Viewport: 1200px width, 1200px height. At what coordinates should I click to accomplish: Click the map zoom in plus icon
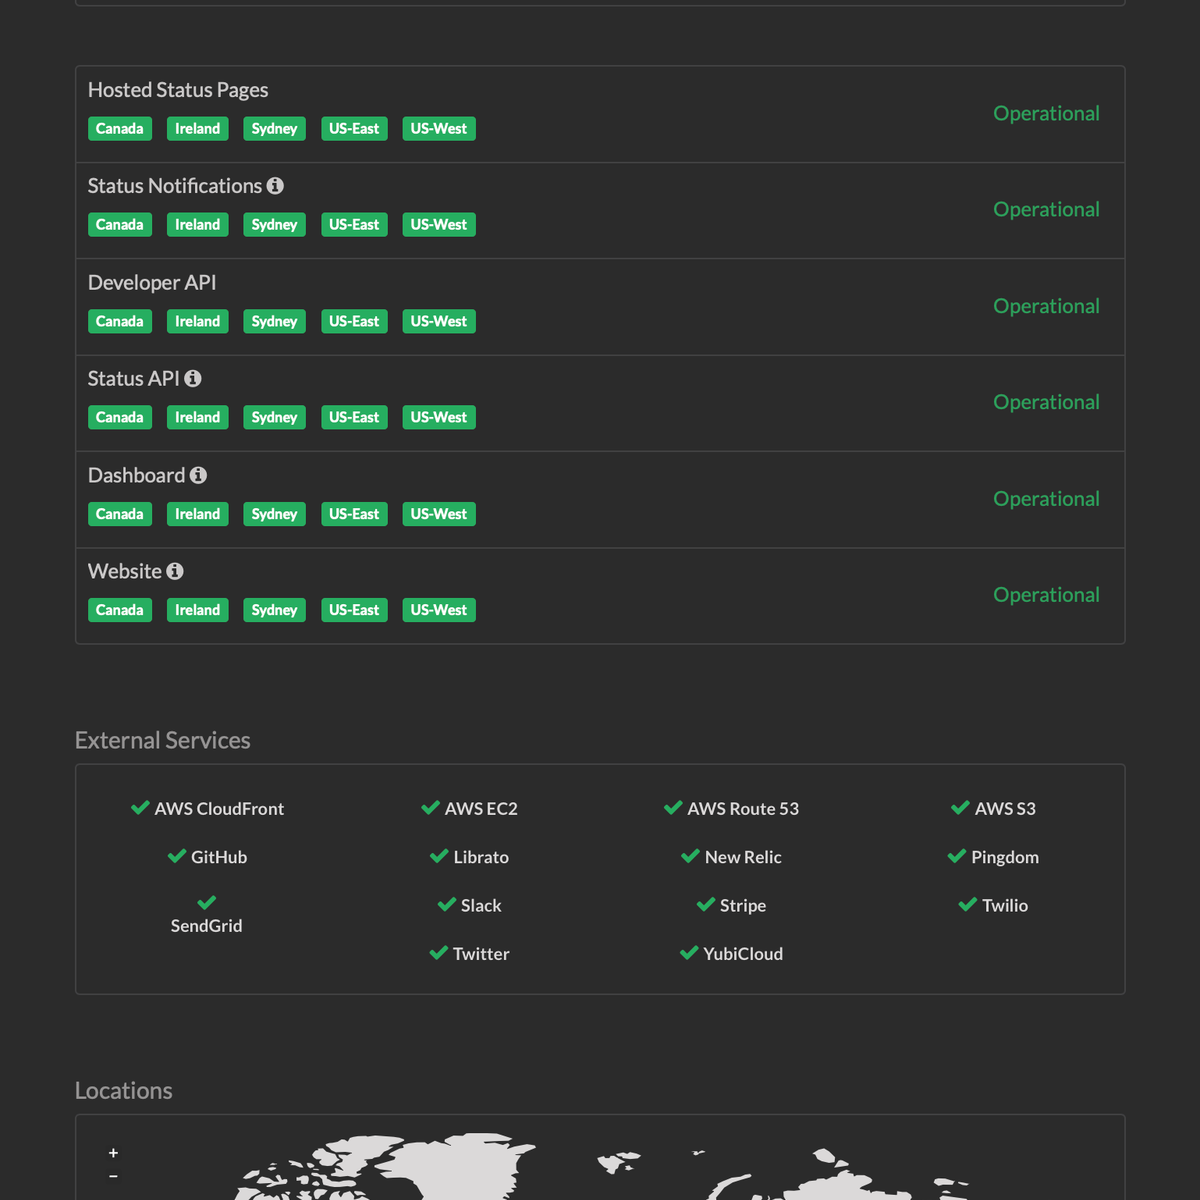coord(113,1153)
